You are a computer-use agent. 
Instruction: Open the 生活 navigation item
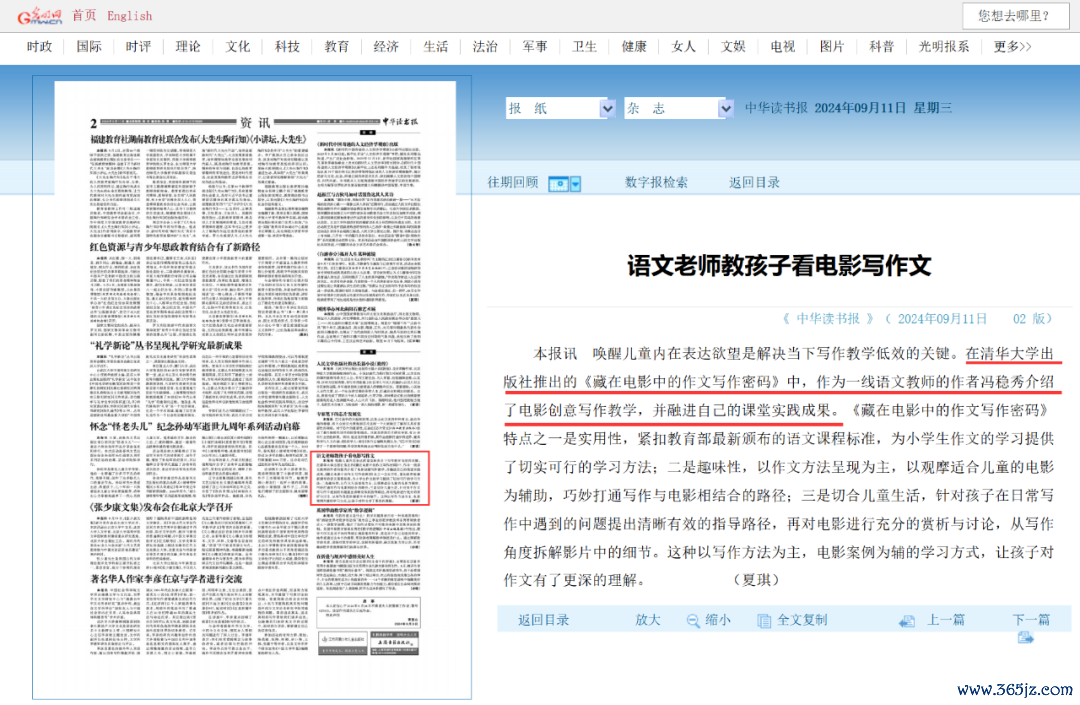point(436,47)
